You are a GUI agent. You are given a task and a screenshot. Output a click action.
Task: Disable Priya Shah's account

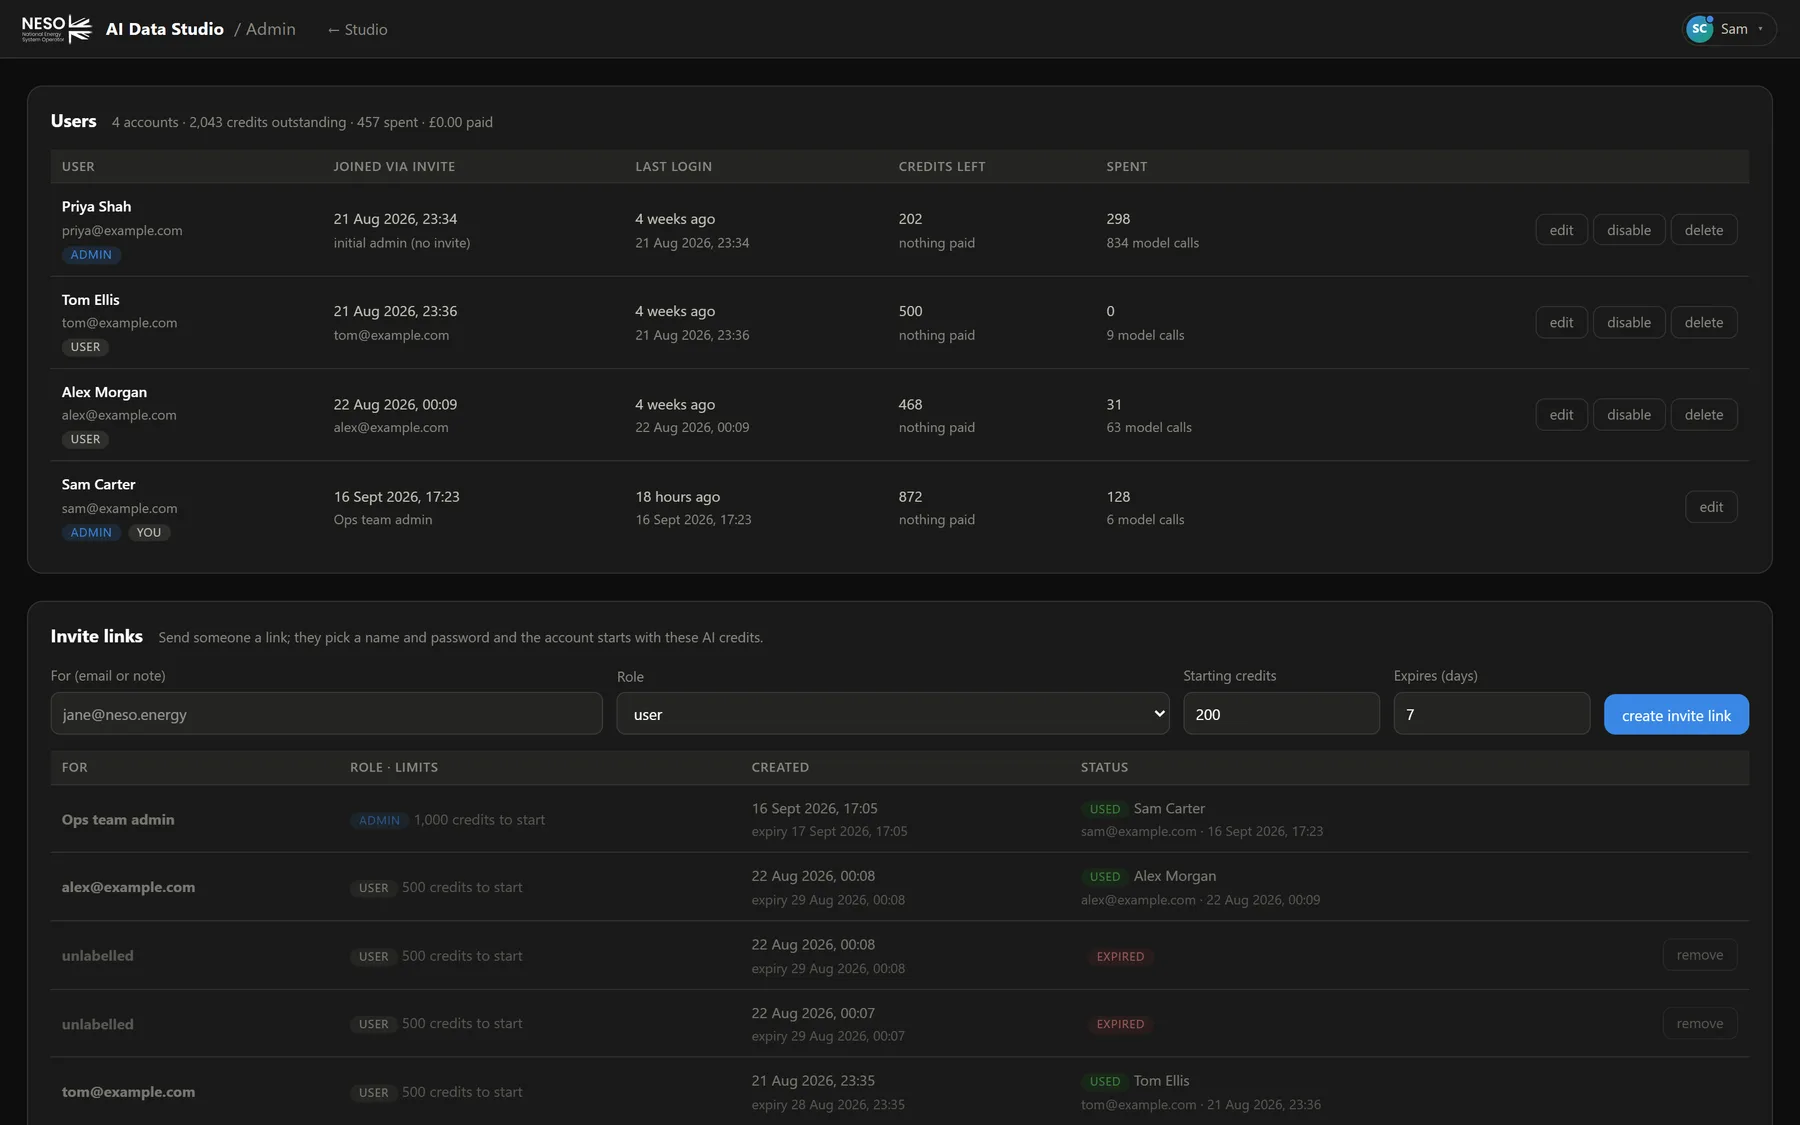pyautogui.click(x=1629, y=230)
